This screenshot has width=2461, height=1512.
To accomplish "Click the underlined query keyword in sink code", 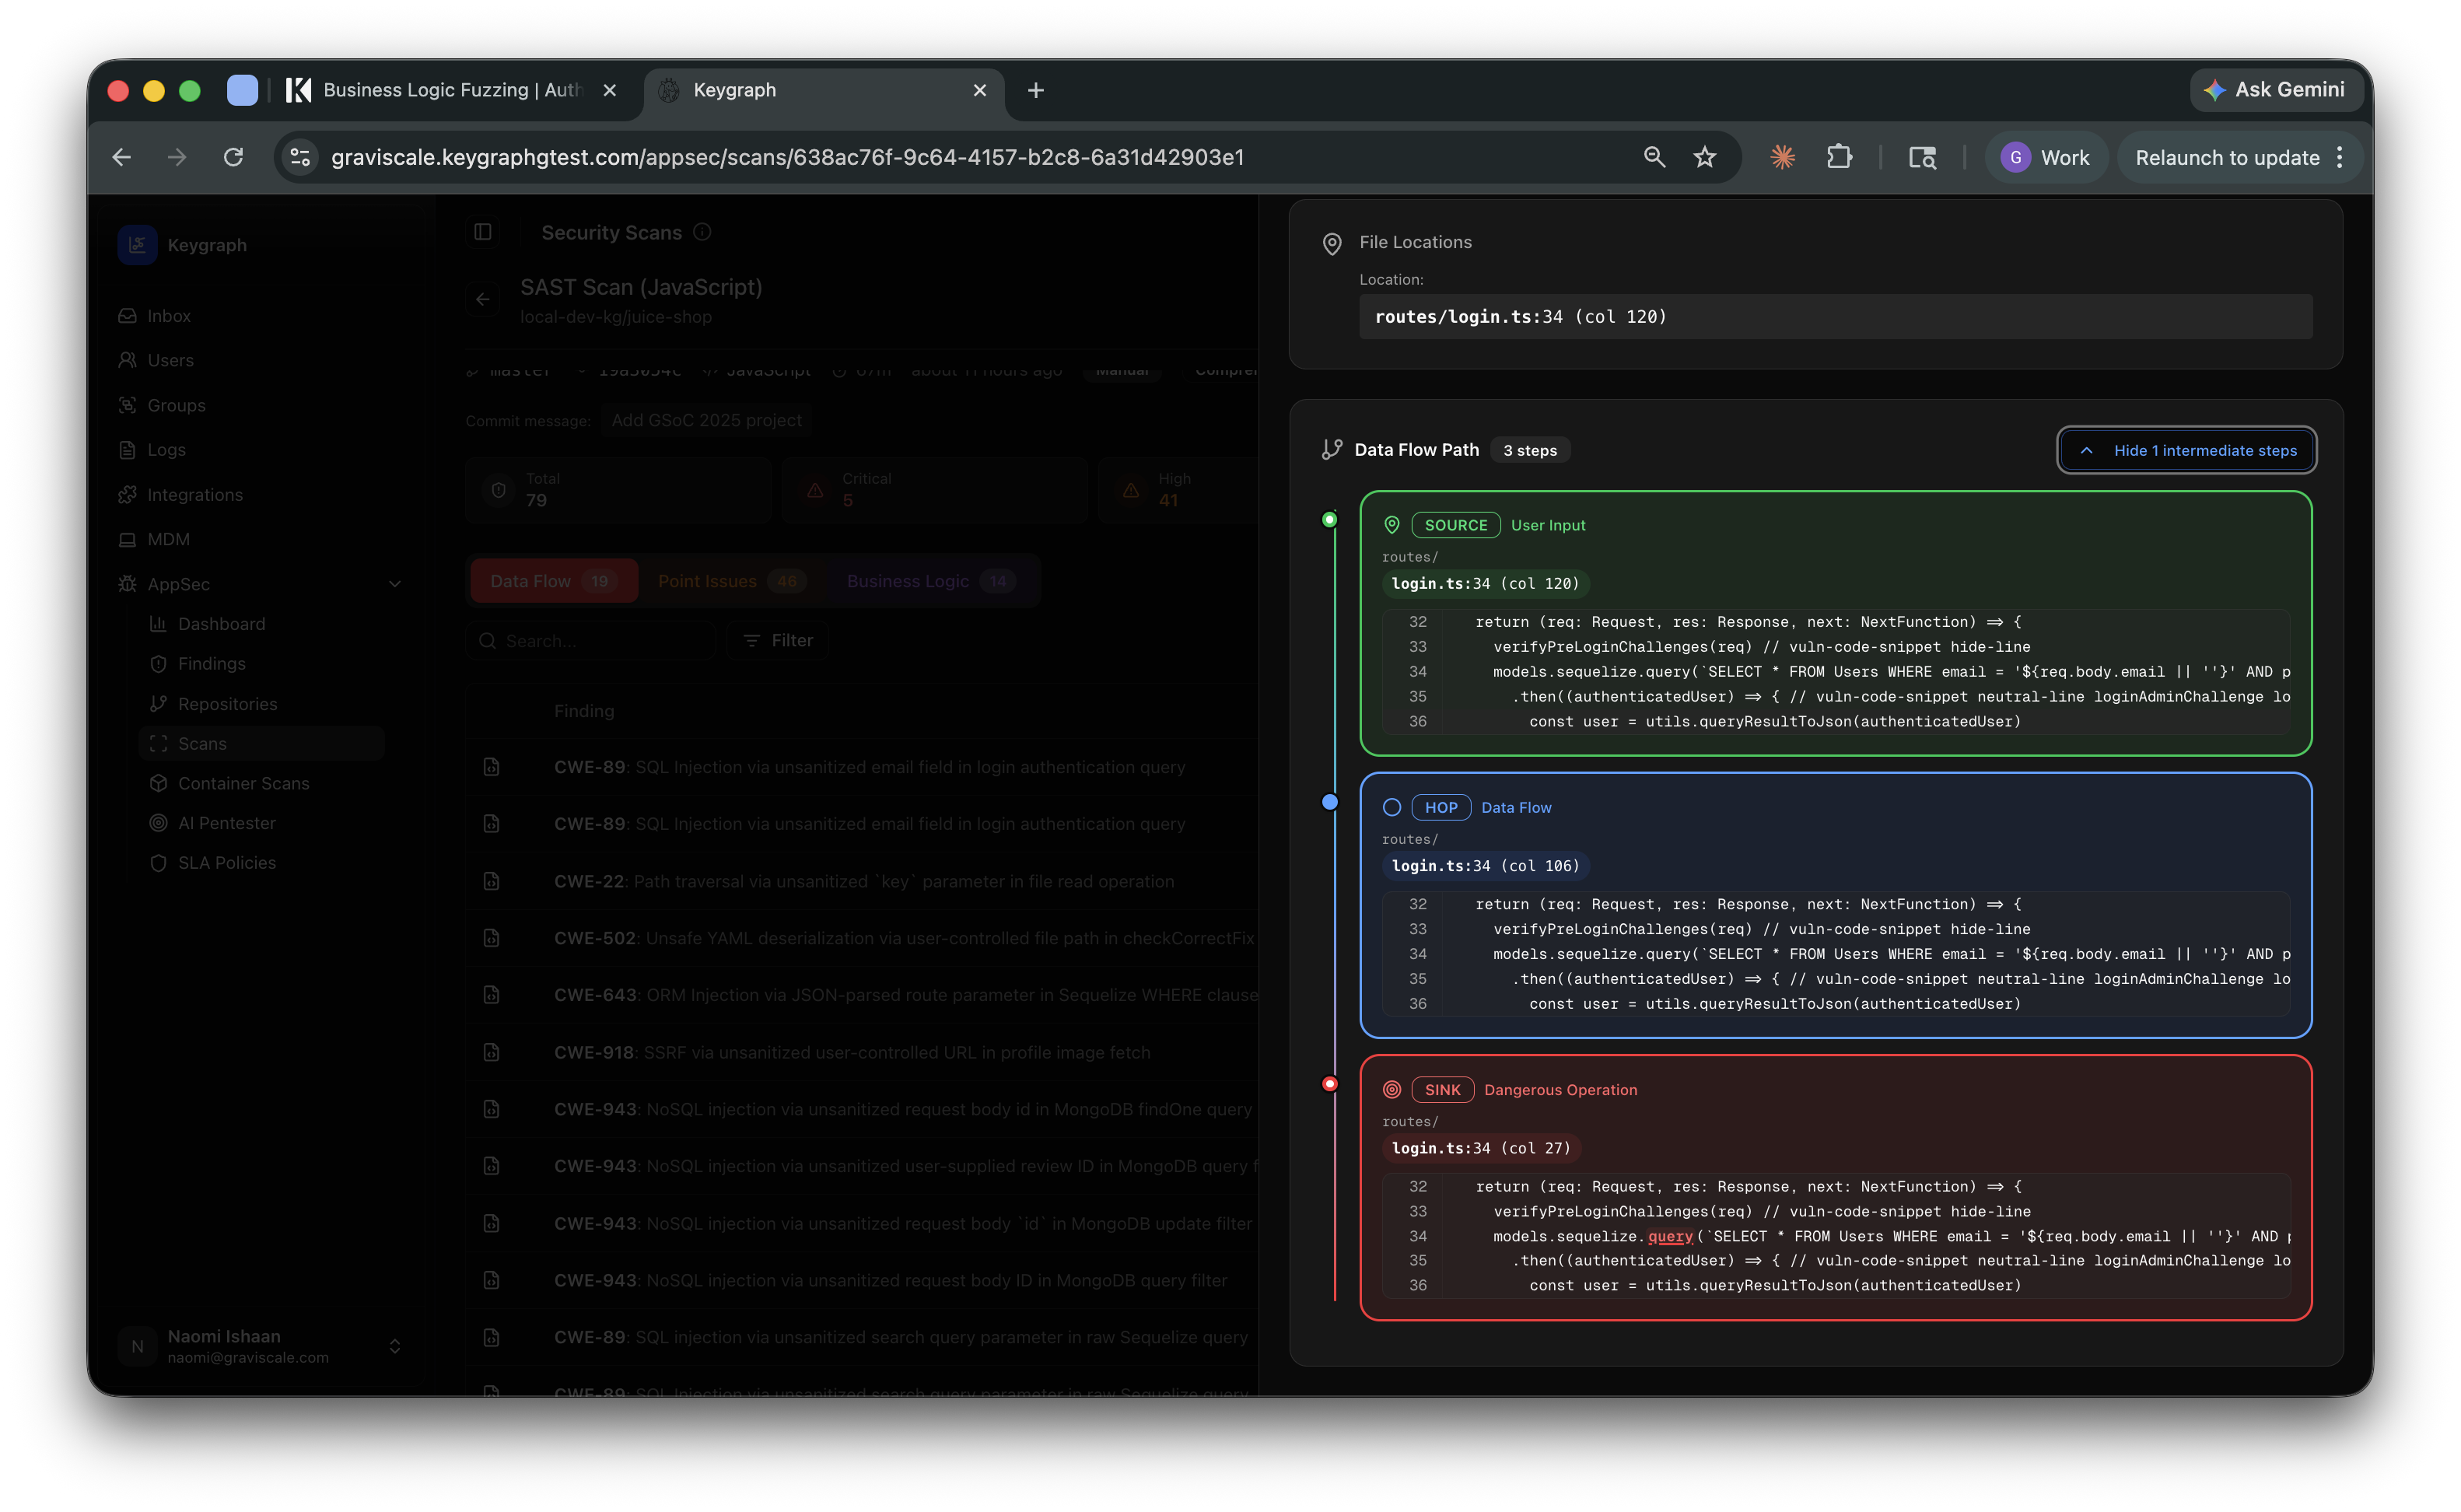I will pyautogui.click(x=1669, y=1236).
